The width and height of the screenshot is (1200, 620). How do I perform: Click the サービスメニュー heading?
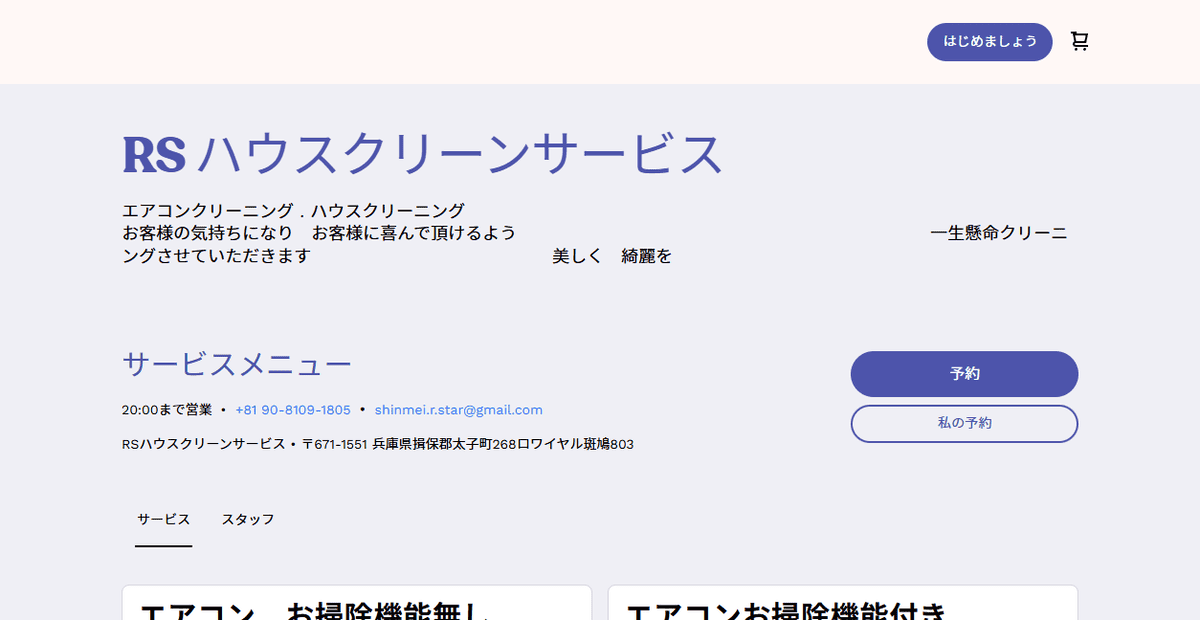pyautogui.click(x=237, y=365)
